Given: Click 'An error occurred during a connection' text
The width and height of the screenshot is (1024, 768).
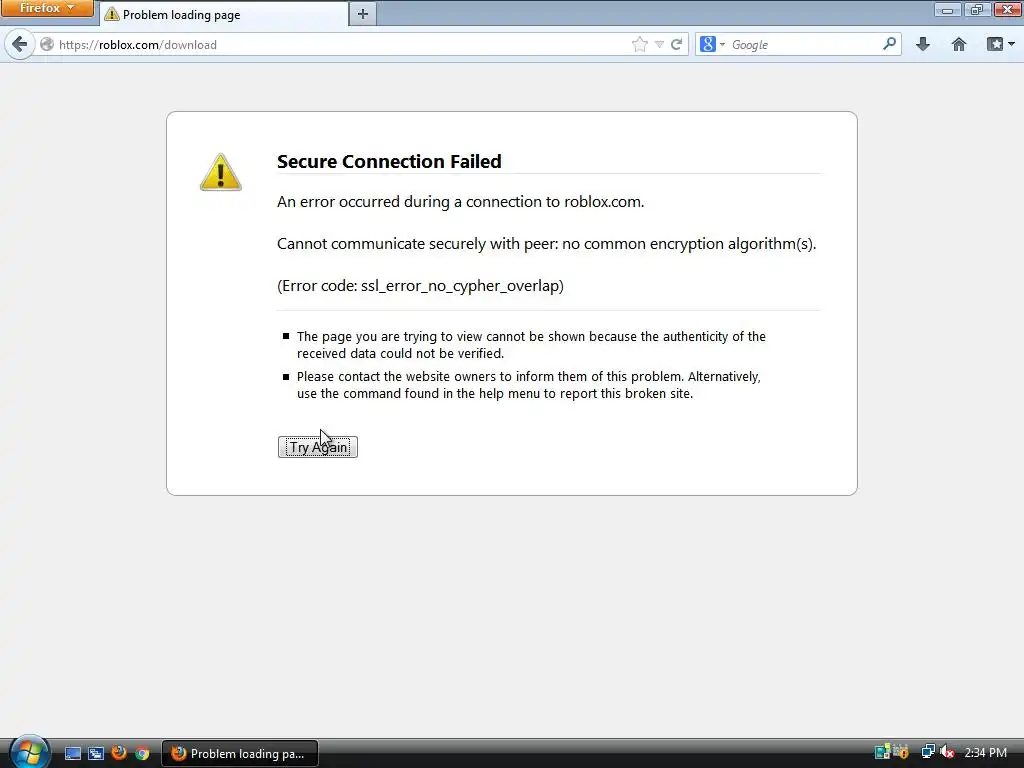Looking at the screenshot, I should [460, 202].
